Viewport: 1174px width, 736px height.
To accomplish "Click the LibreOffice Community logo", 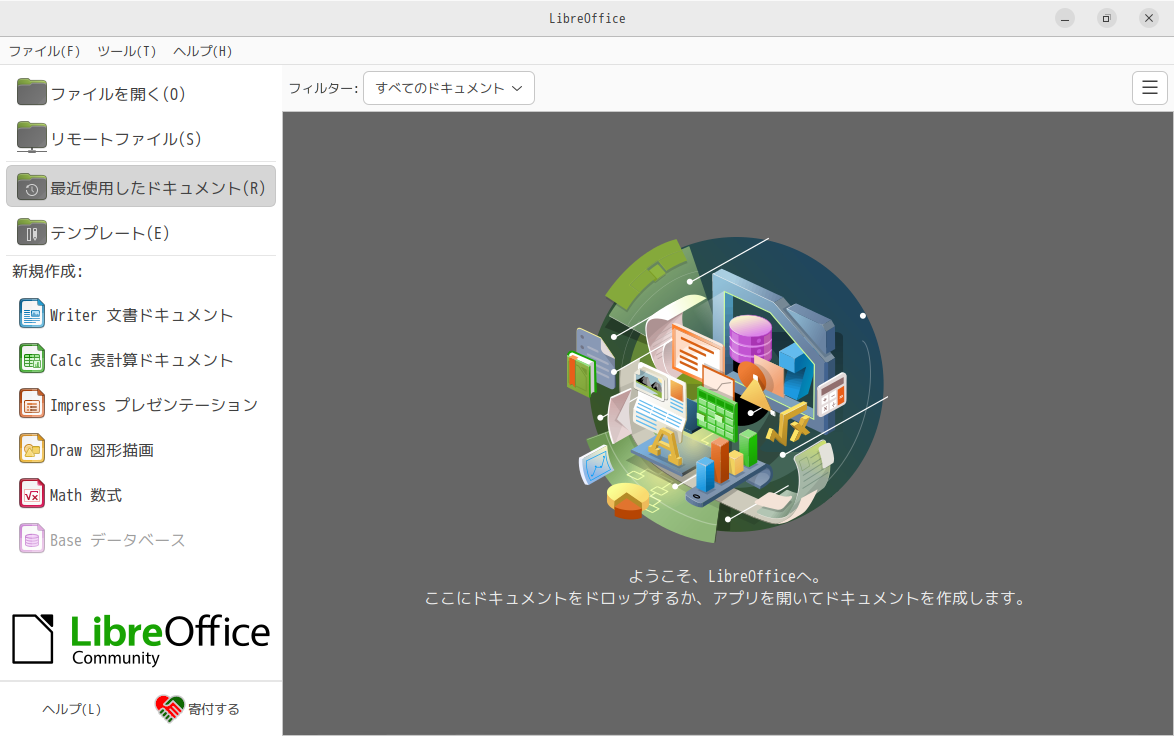I will coord(141,639).
